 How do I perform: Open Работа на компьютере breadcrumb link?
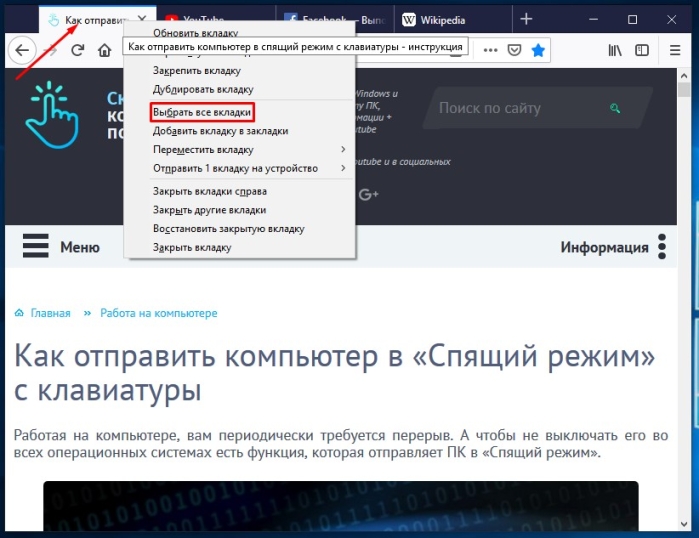[159, 313]
